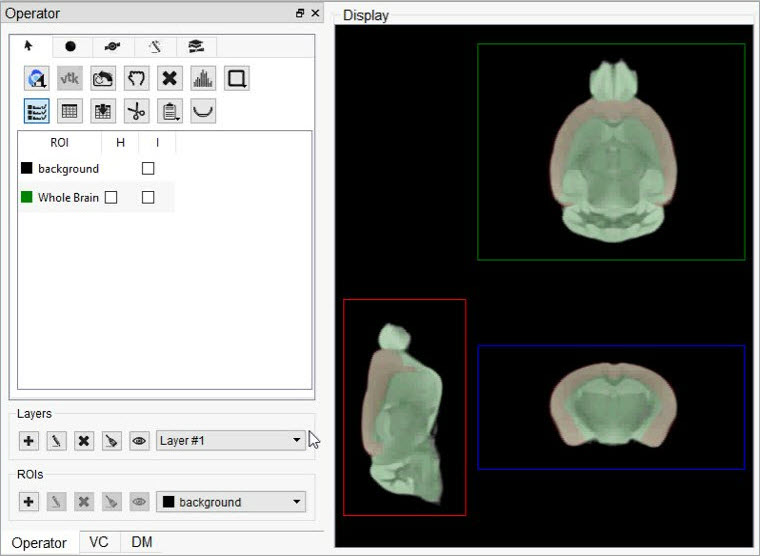Click the green Whole Brain color swatch
The image size is (760, 556).
[x=27, y=198]
